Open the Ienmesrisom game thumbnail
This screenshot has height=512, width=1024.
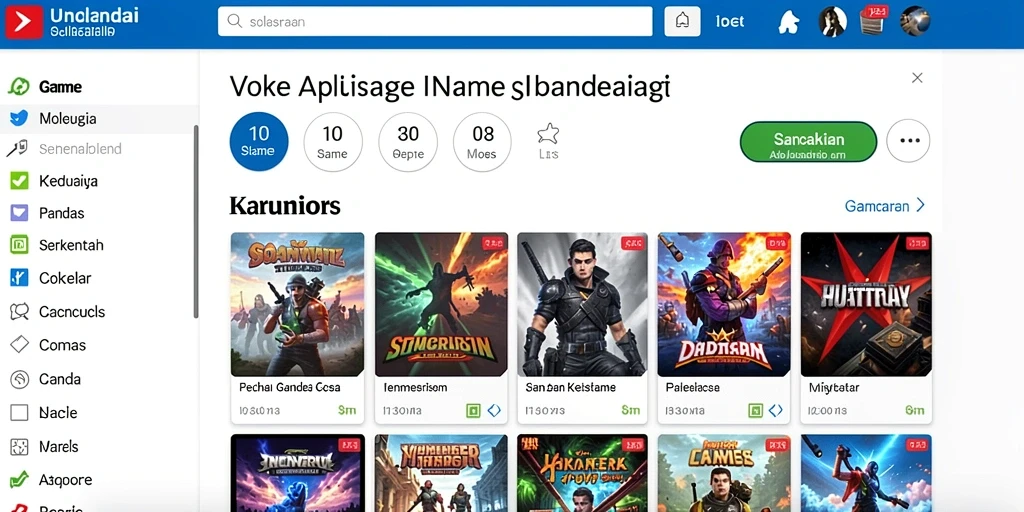441,304
